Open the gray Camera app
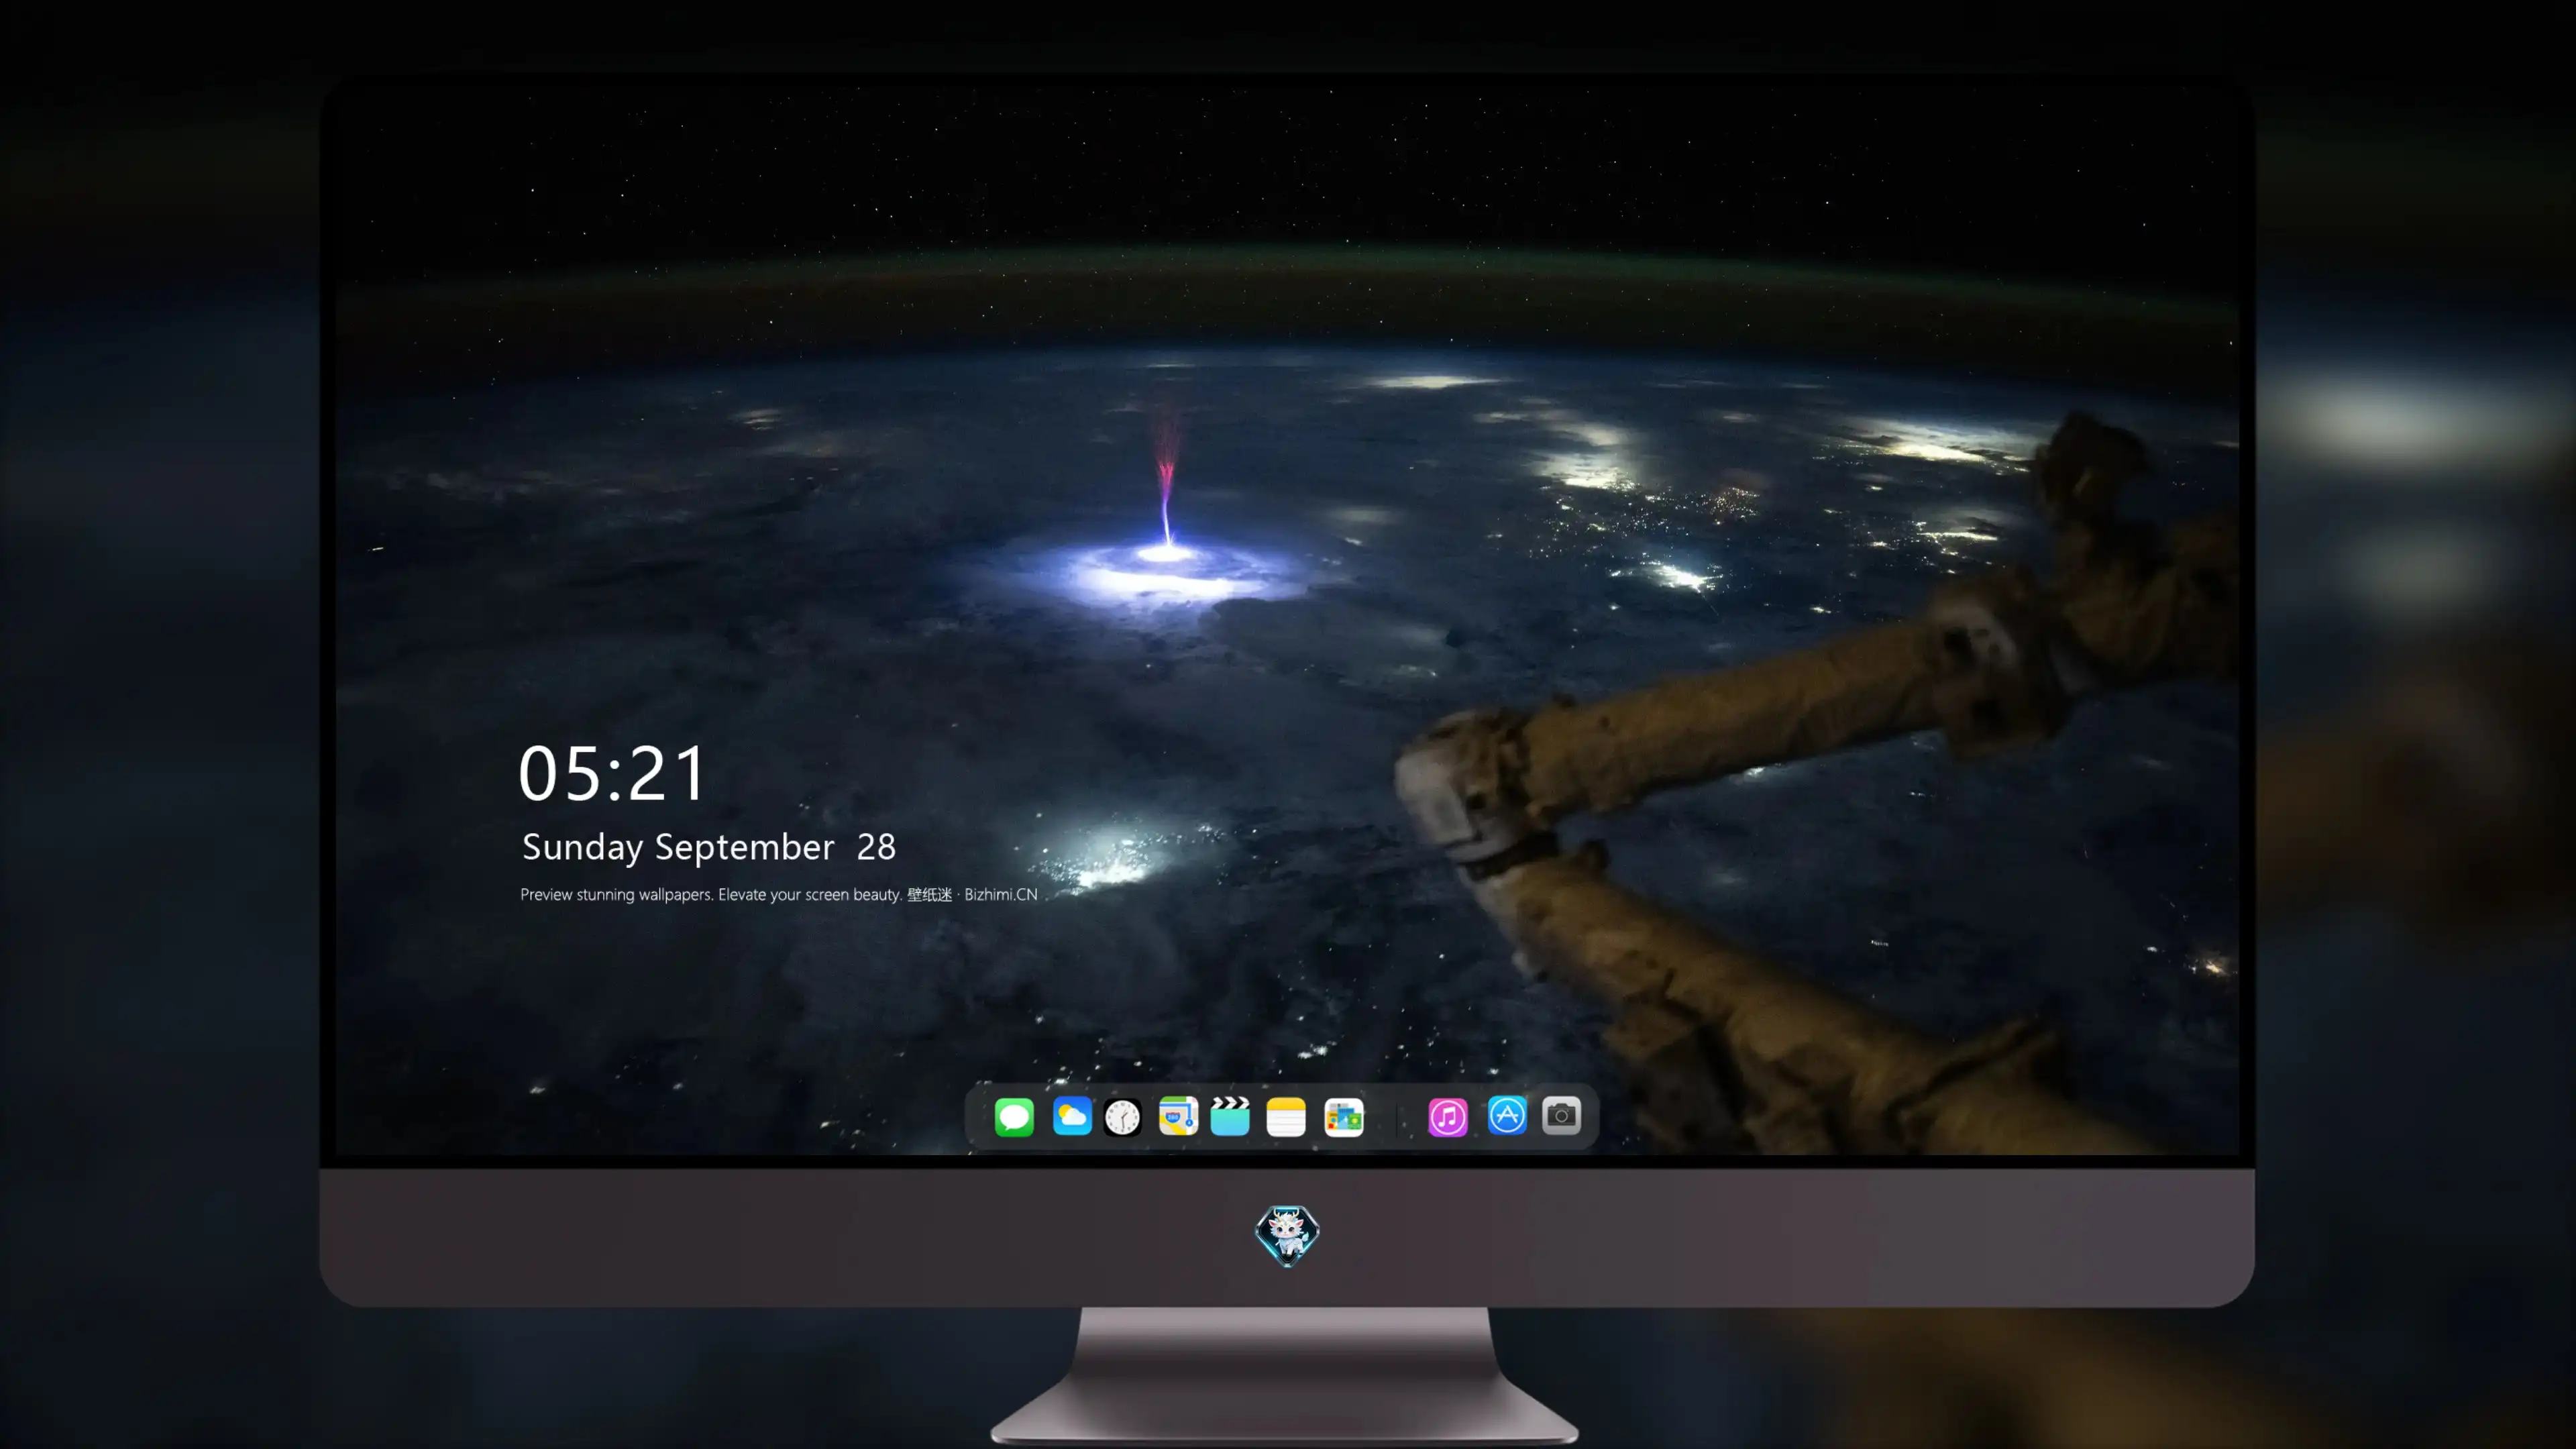The image size is (2576, 1449). [x=1561, y=1115]
